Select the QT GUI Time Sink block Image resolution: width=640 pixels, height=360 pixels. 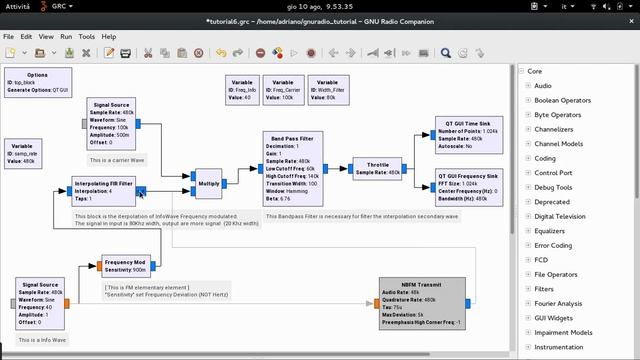pos(469,135)
